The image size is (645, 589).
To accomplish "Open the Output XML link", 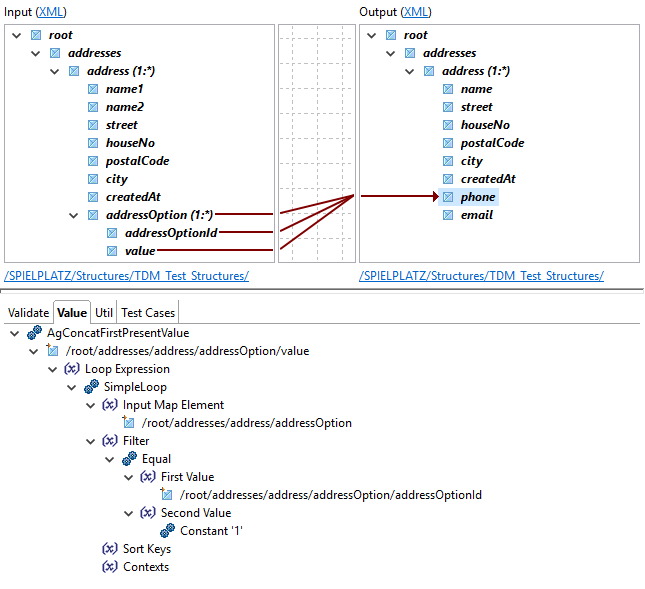I will tap(416, 12).
